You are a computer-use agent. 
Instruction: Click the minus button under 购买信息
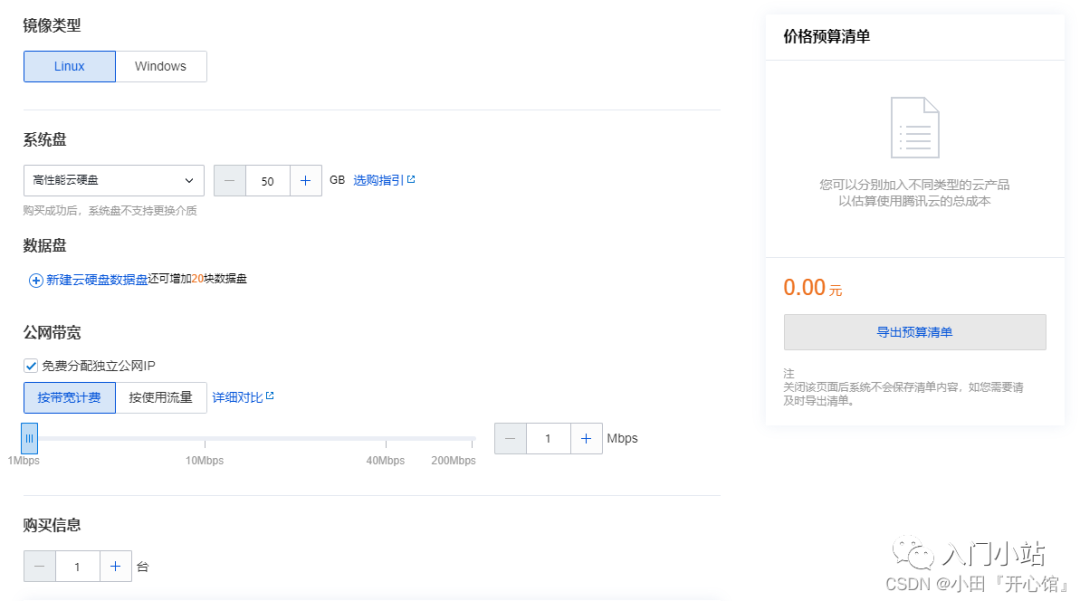point(39,565)
